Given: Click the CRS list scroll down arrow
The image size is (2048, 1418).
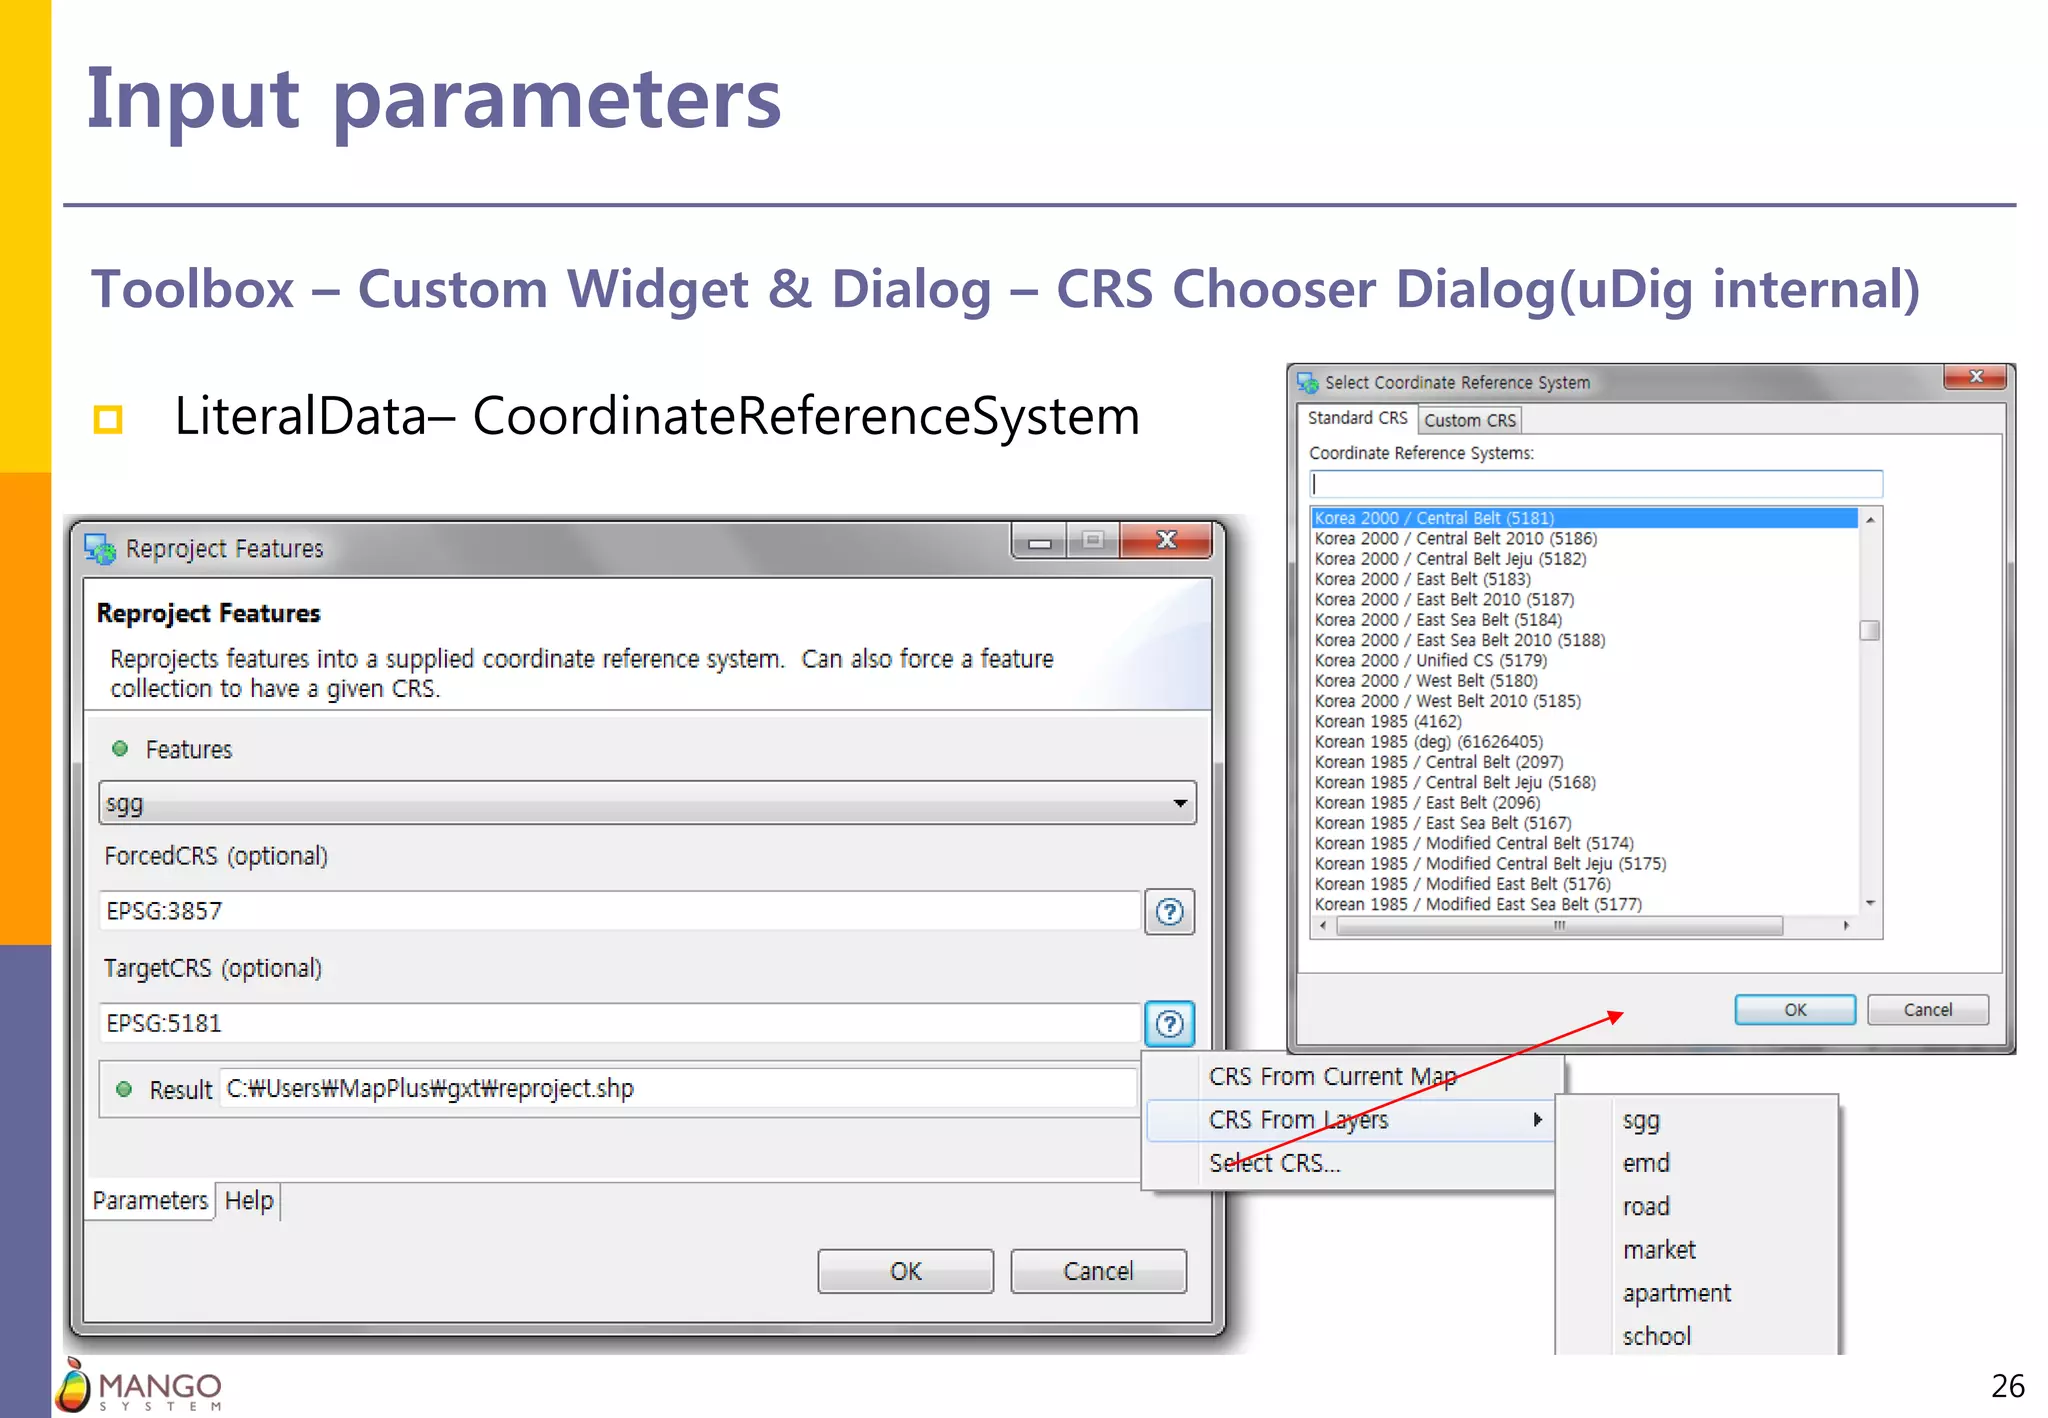Looking at the screenshot, I should (1869, 903).
